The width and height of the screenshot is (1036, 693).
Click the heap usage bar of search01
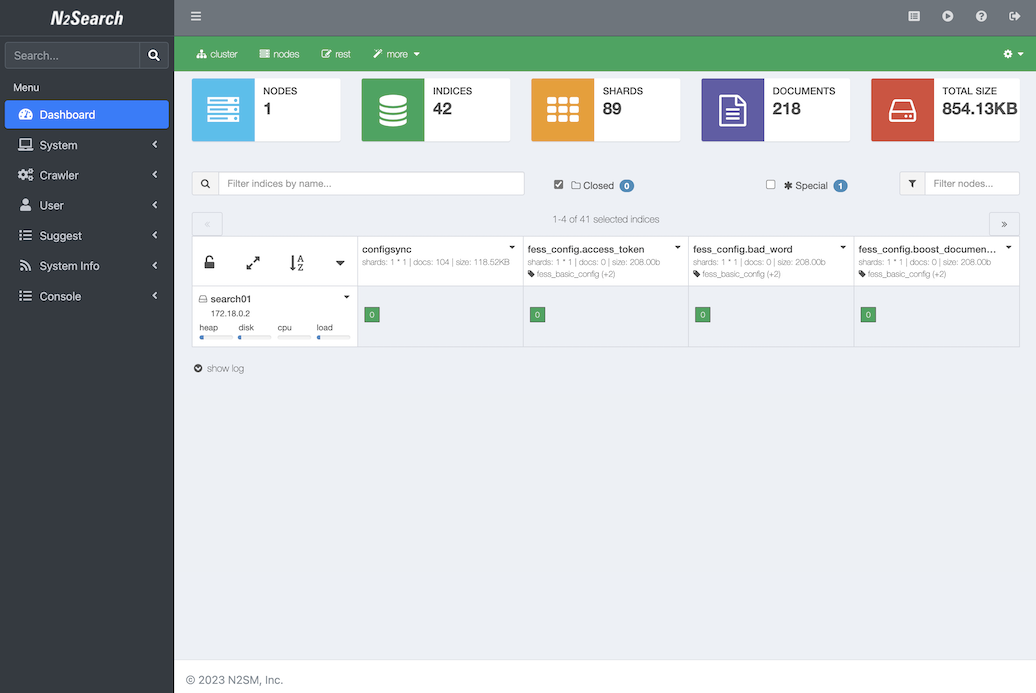click(x=216, y=338)
